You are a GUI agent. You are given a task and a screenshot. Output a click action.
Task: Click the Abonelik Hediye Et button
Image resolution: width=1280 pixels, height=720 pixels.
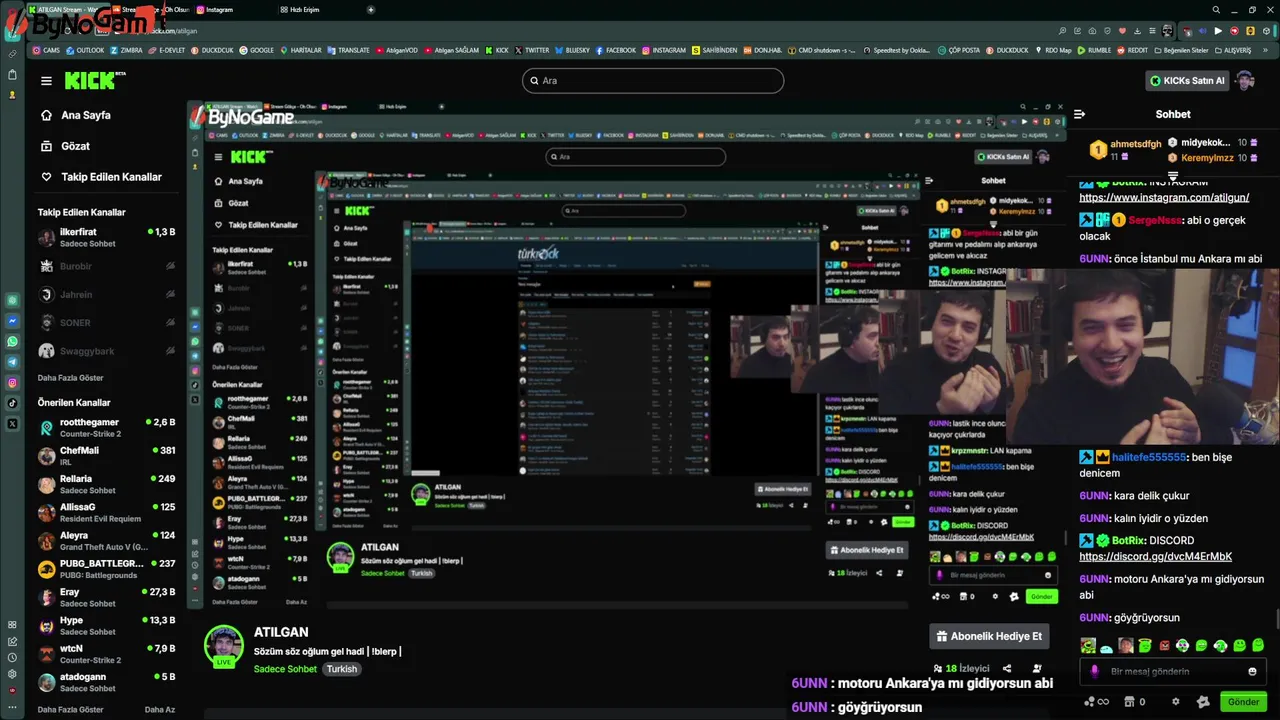[990, 636]
